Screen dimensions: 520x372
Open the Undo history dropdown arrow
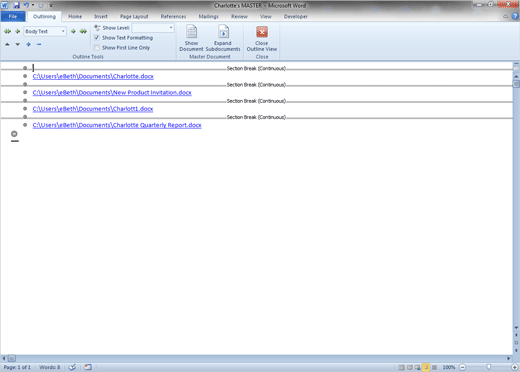pos(33,5)
